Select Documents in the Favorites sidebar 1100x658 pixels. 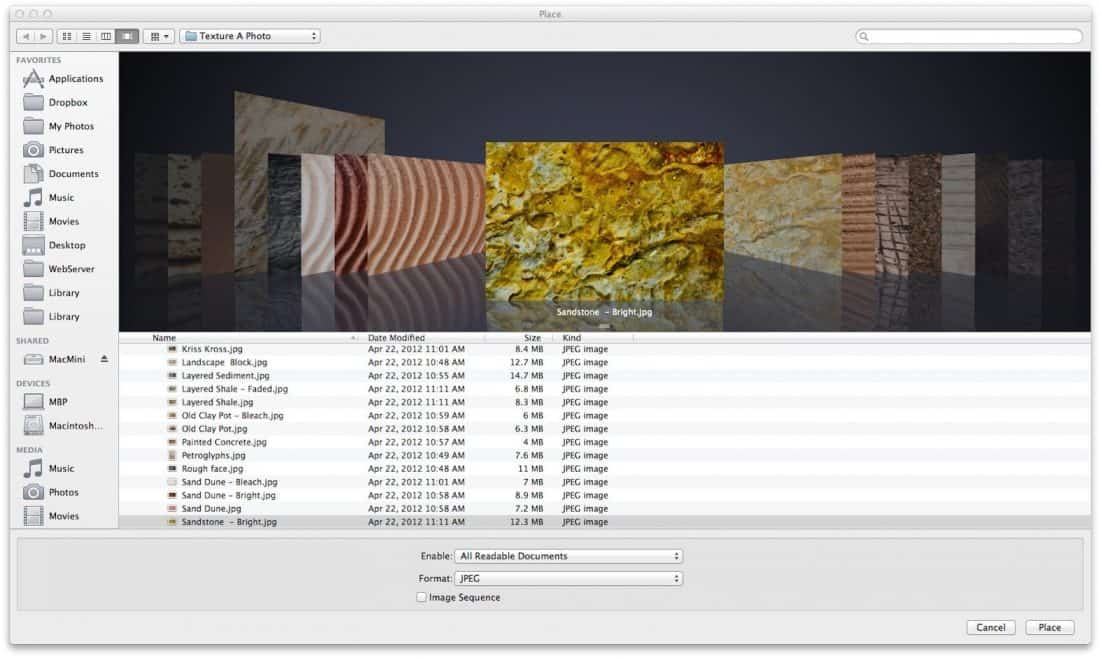point(70,173)
